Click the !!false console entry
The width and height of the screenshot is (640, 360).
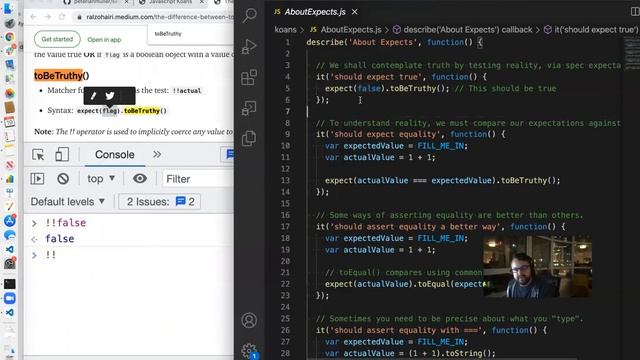(65, 223)
